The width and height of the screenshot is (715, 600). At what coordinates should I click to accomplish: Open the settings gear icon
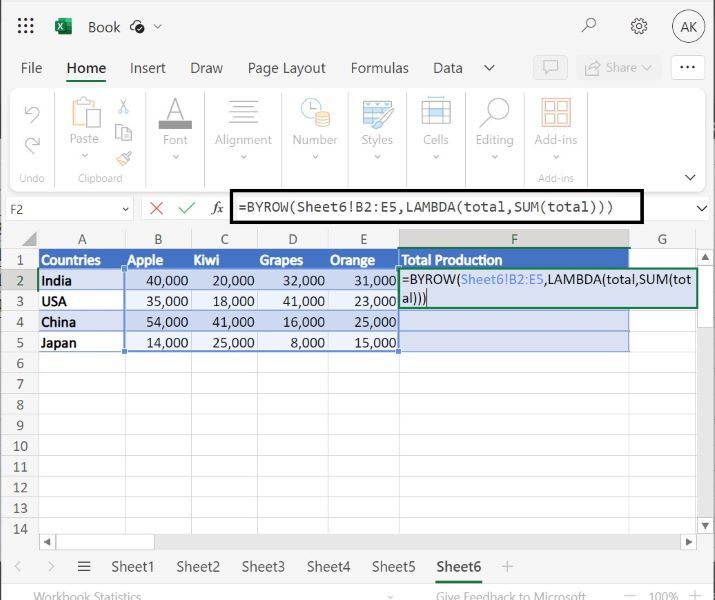639,27
